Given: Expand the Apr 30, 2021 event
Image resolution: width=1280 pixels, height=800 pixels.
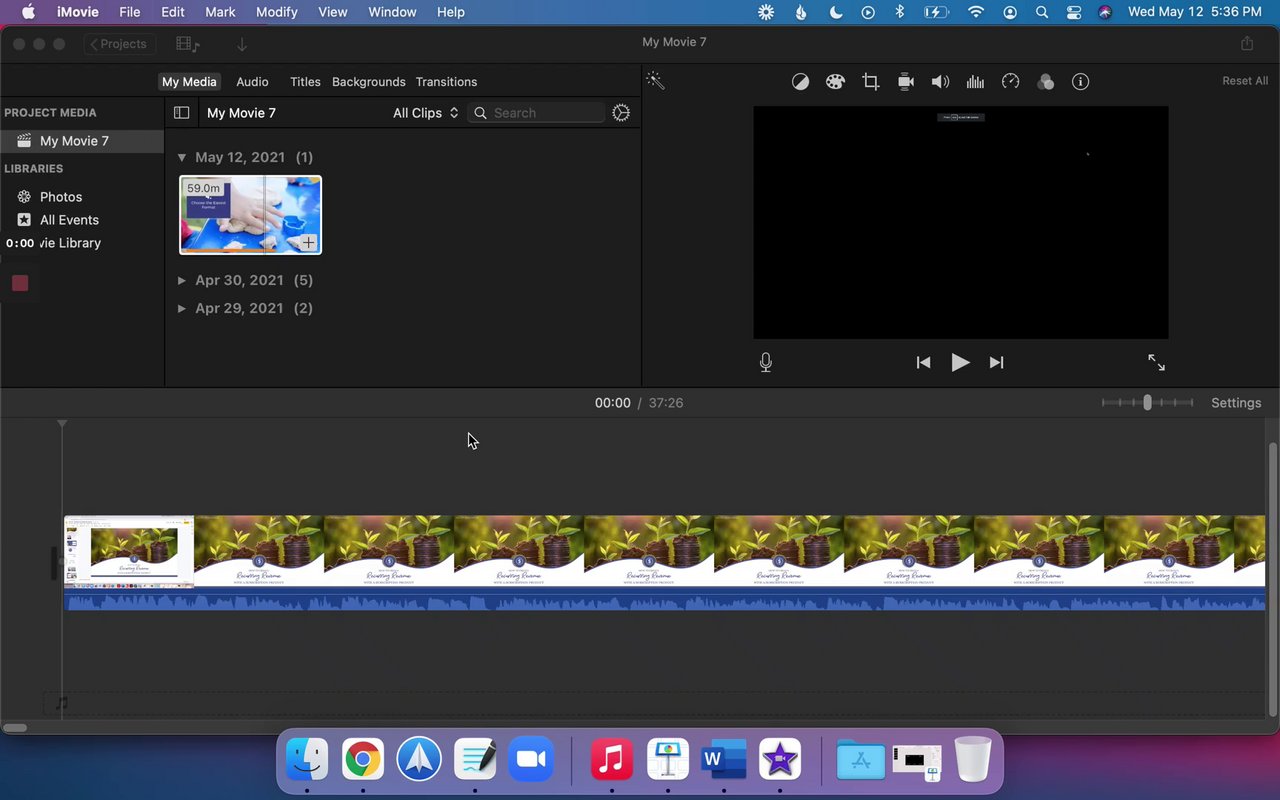Looking at the screenshot, I should 182,280.
